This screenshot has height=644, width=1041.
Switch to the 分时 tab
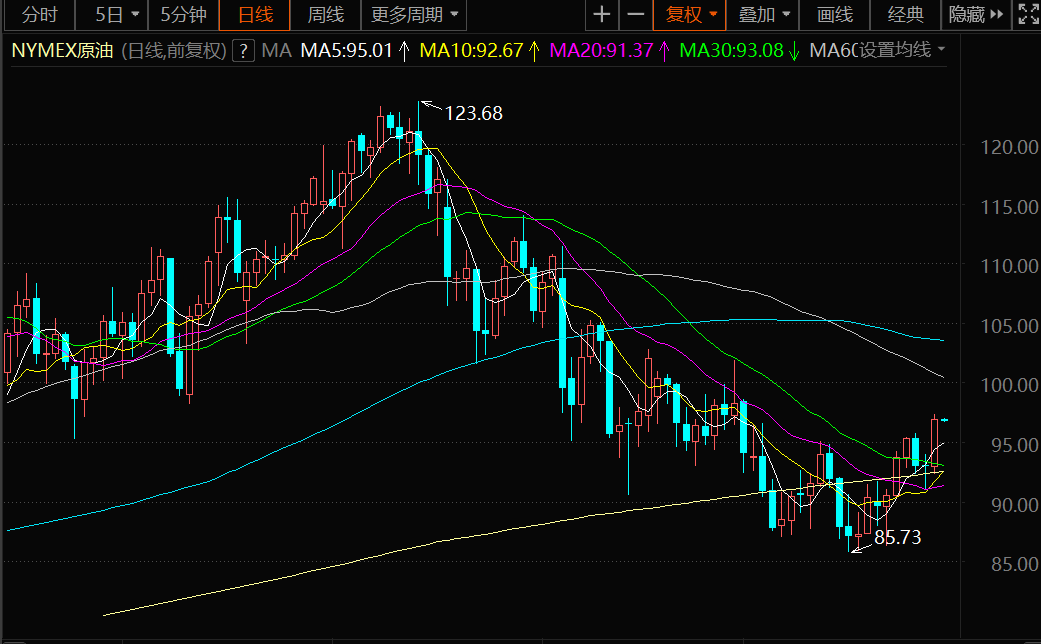(40, 15)
